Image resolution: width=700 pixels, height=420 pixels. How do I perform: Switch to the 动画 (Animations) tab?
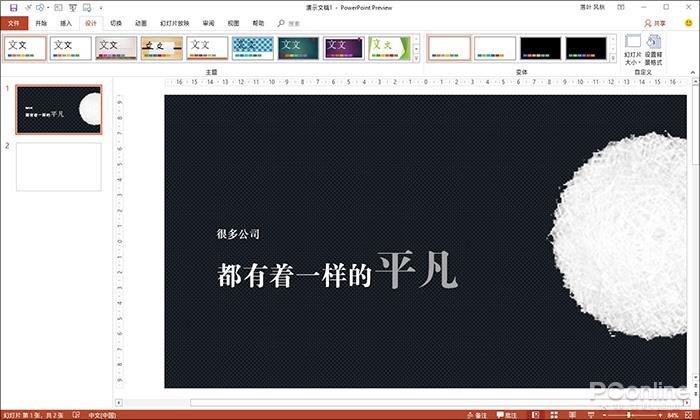(141, 21)
